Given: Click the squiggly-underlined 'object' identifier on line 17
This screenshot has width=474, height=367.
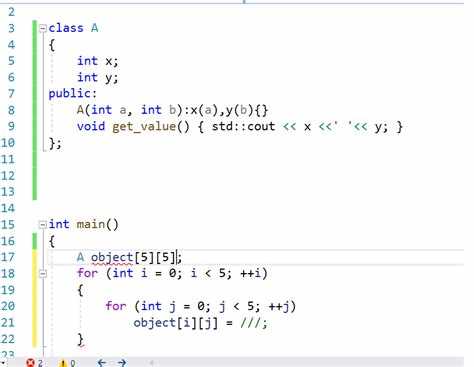Looking at the screenshot, I should [x=112, y=258].
